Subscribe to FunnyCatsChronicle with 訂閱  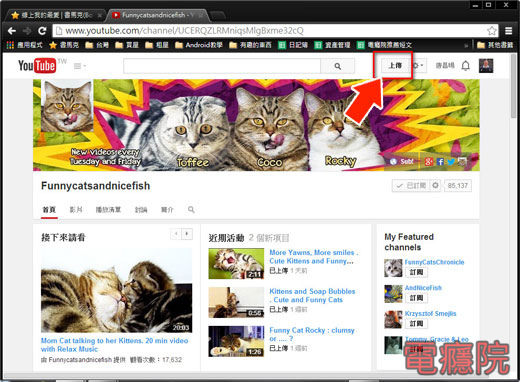(416, 272)
